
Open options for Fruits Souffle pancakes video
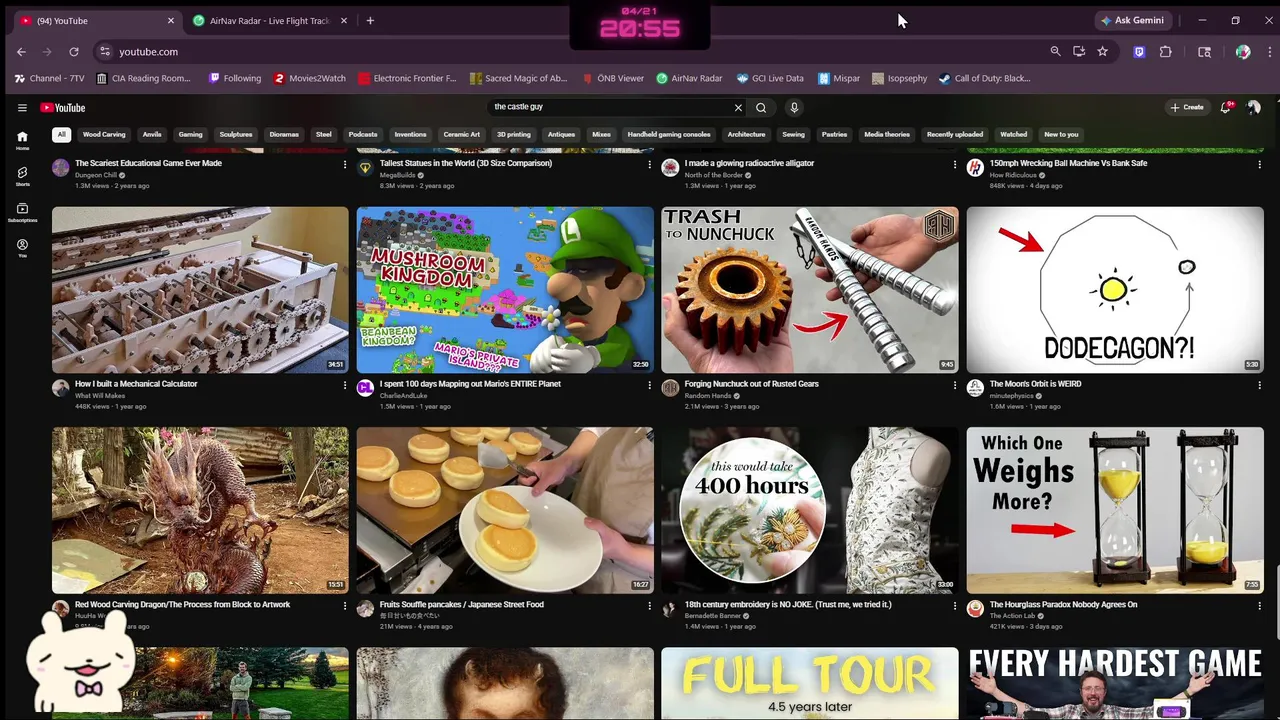(x=649, y=606)
